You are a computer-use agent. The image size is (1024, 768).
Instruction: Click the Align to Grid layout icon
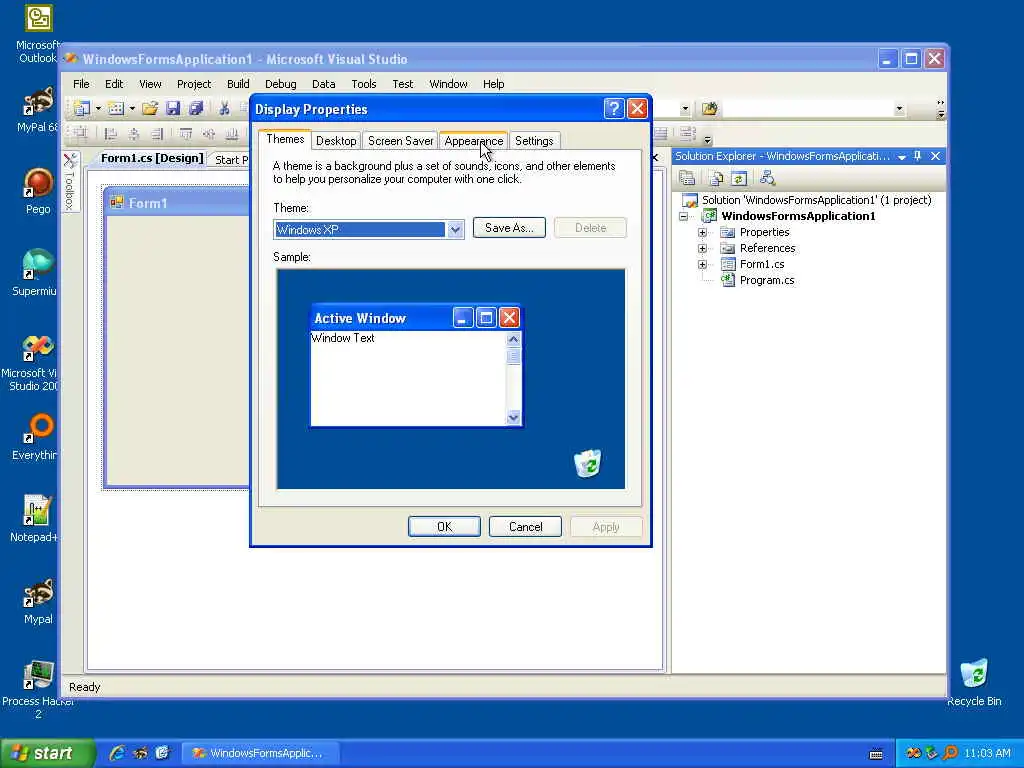80,134
